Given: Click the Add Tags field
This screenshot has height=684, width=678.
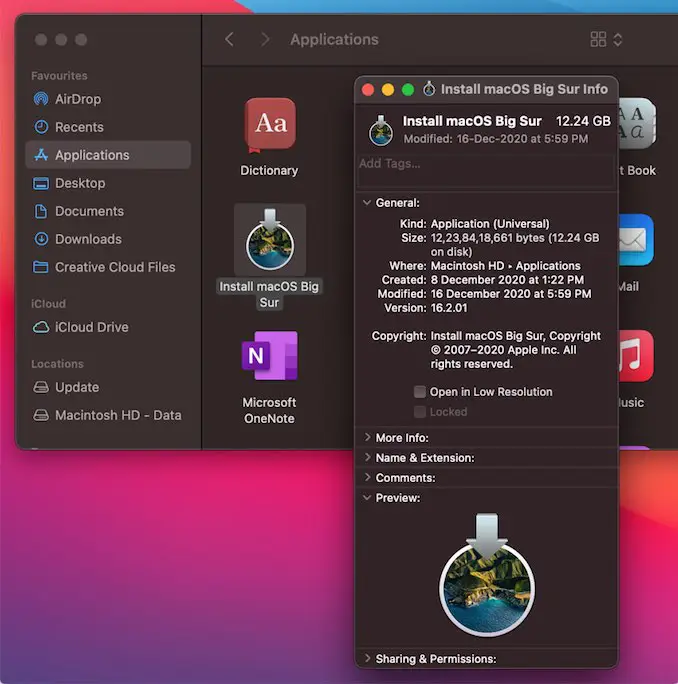Looking at the screenshot, I should pyautogui.click(x=486, y=171).
